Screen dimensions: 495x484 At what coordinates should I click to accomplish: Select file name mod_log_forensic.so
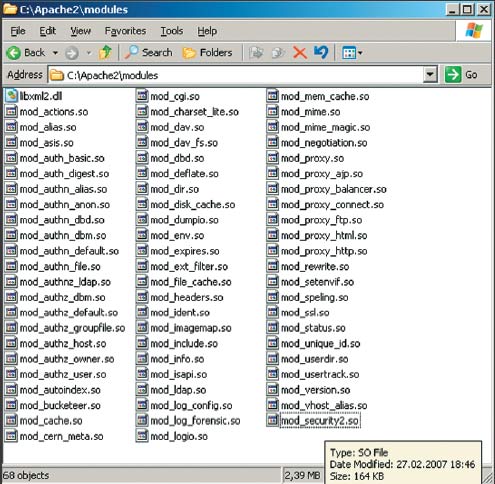click(x=195, y=421)
